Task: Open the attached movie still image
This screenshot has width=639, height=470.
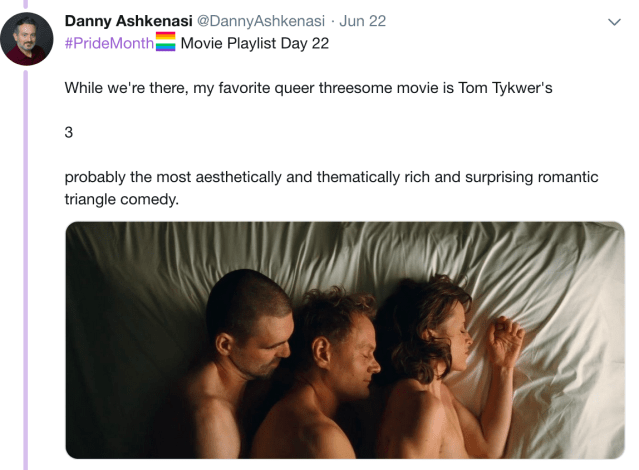Action: click(x=344, y=340)
